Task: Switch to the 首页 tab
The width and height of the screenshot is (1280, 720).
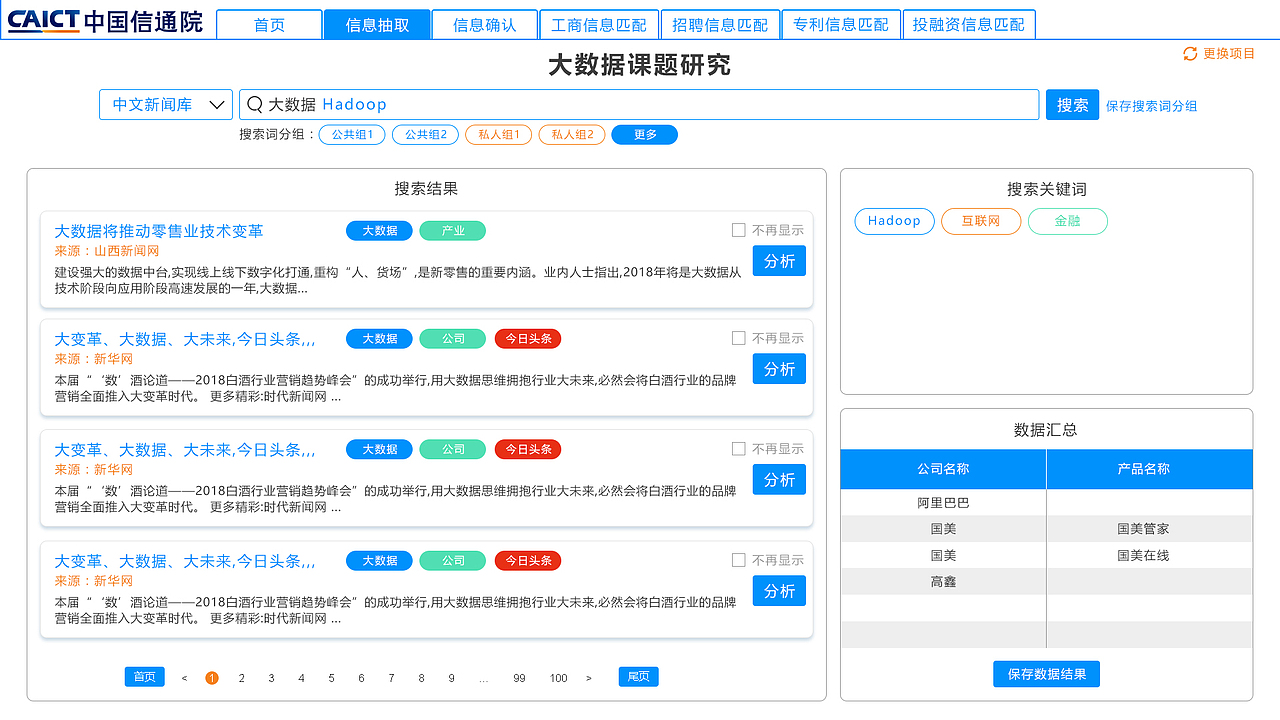Action: 269,25
